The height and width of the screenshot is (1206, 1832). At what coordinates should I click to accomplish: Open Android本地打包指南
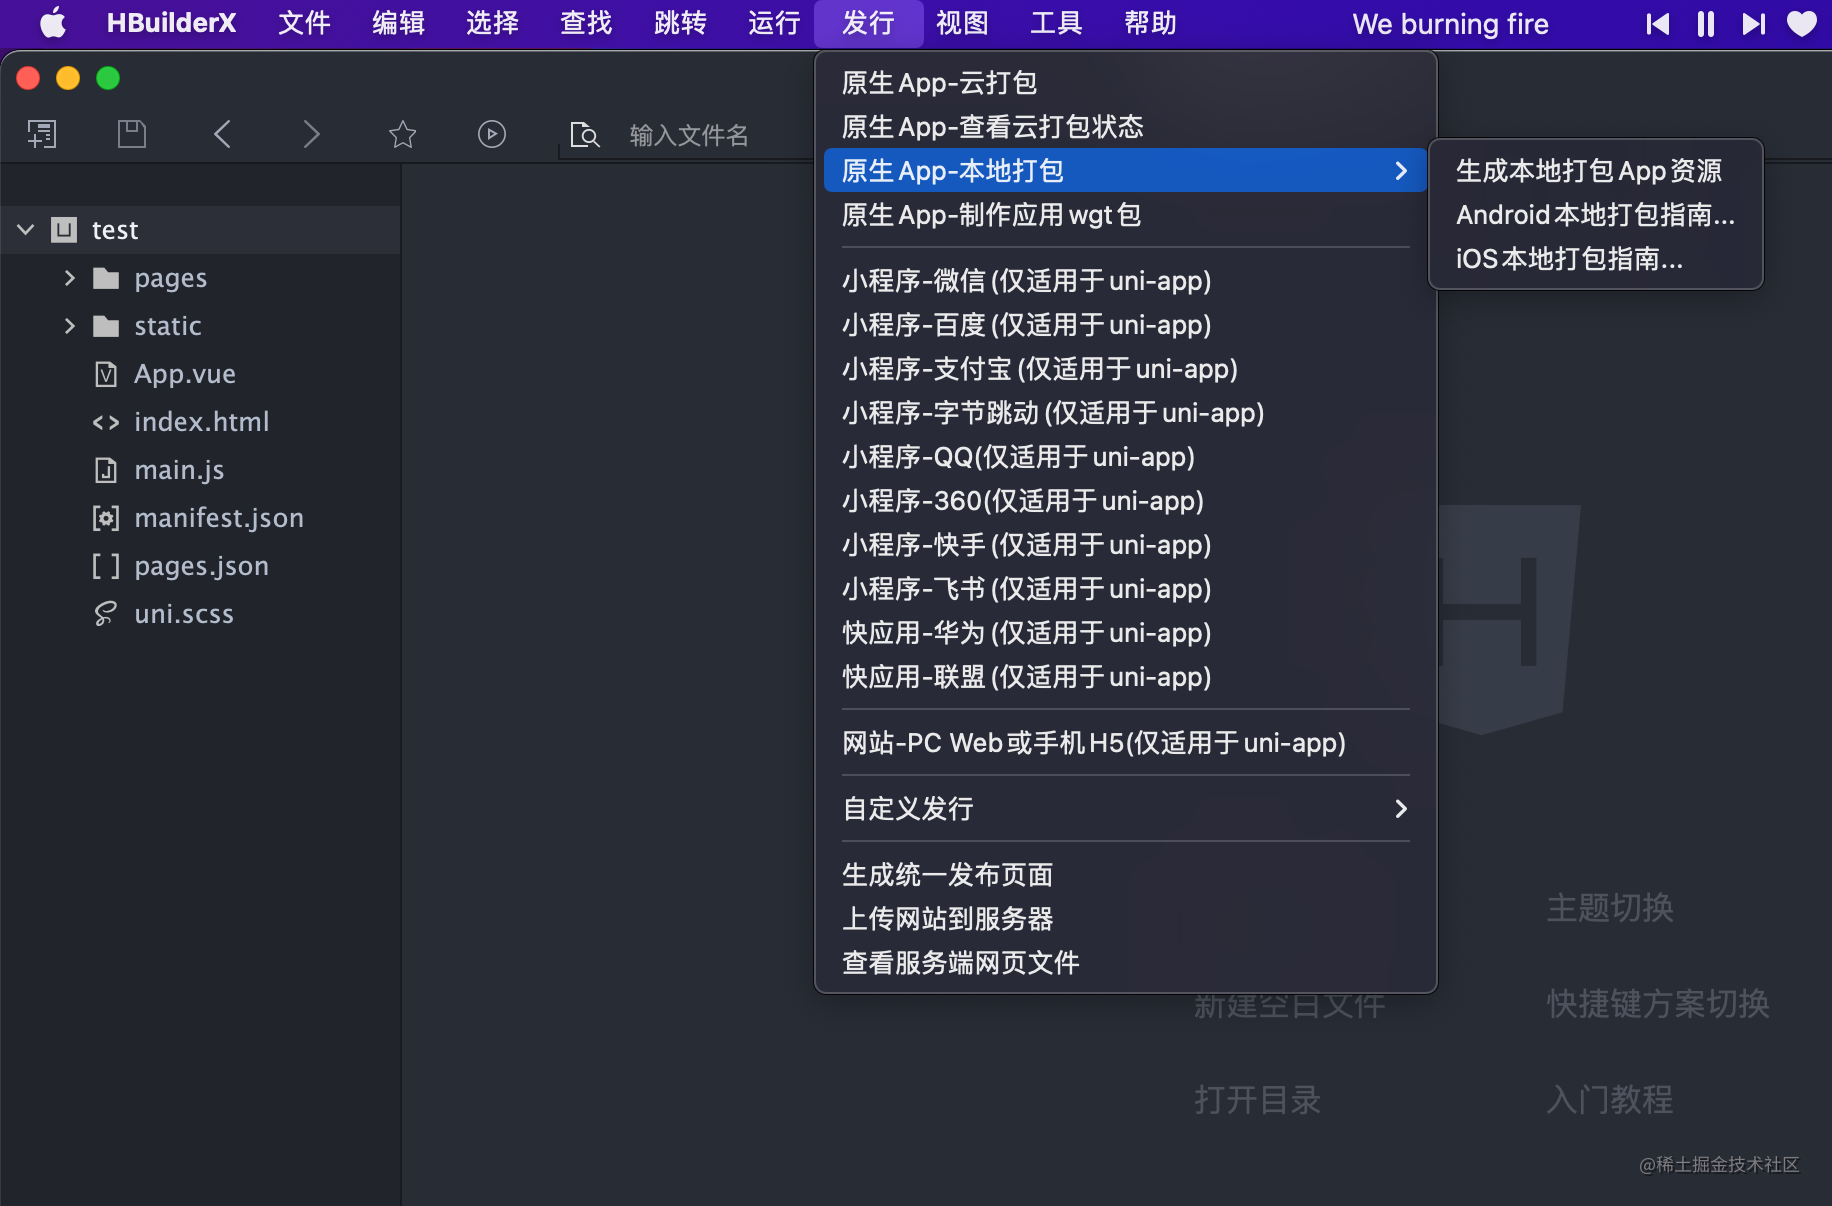point(1595,214)
